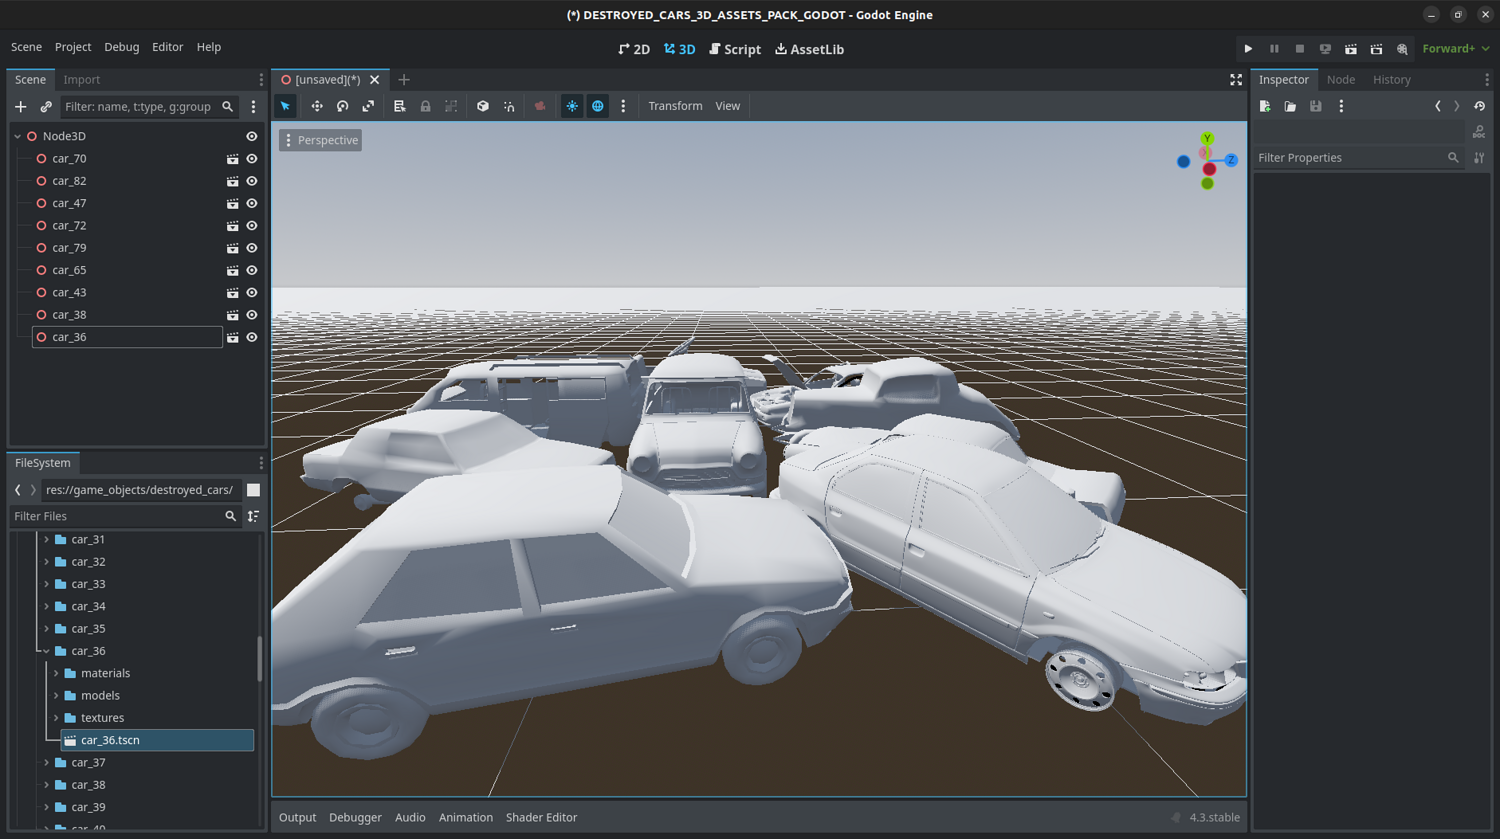Image resolution: width=1500 pixels, height=839 pixels.
Task: Collapse the Node3D root node
Action: [18, 136]
